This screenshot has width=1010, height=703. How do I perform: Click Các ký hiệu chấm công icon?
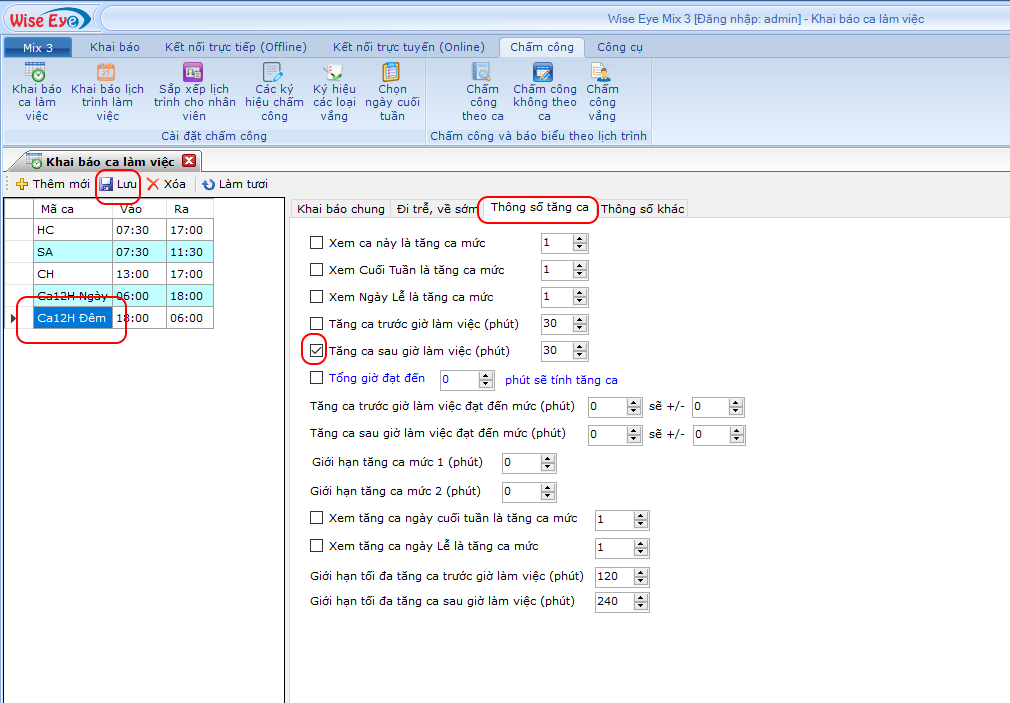(x=273, y=72)
